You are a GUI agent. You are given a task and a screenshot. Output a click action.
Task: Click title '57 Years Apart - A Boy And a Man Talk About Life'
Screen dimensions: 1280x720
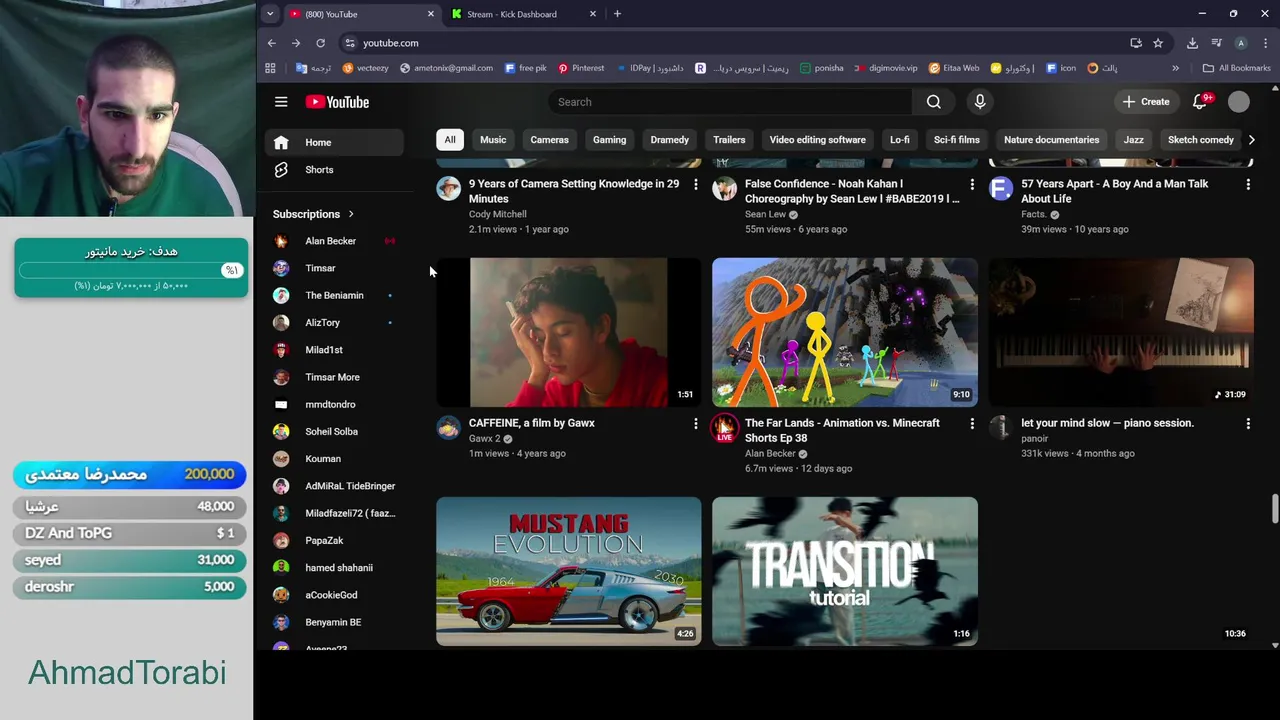coord(1114,191)
